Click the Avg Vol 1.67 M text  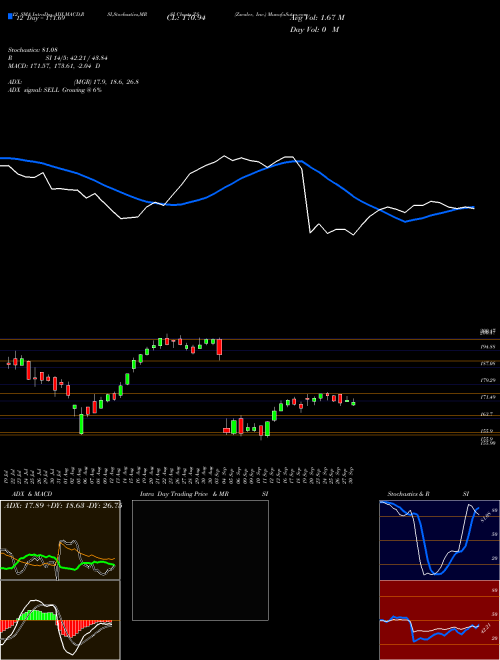coord(317,18)
